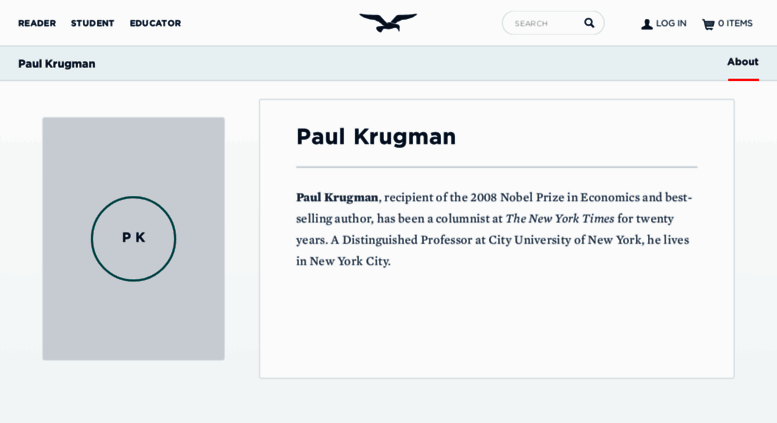
Task: Click the shopping cart icon
Action: coord(708,24)
